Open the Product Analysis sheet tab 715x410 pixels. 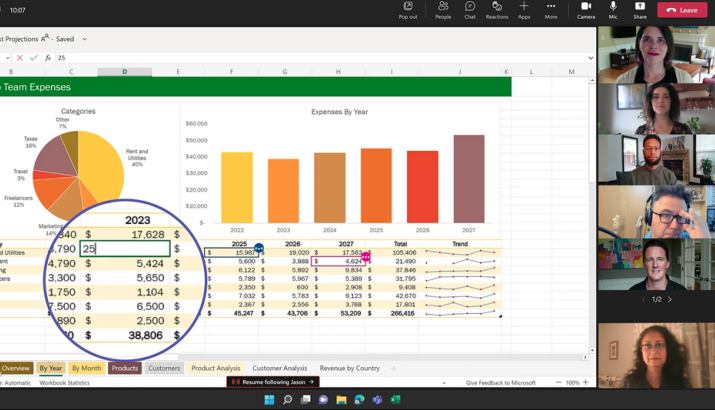pos(216,368)
